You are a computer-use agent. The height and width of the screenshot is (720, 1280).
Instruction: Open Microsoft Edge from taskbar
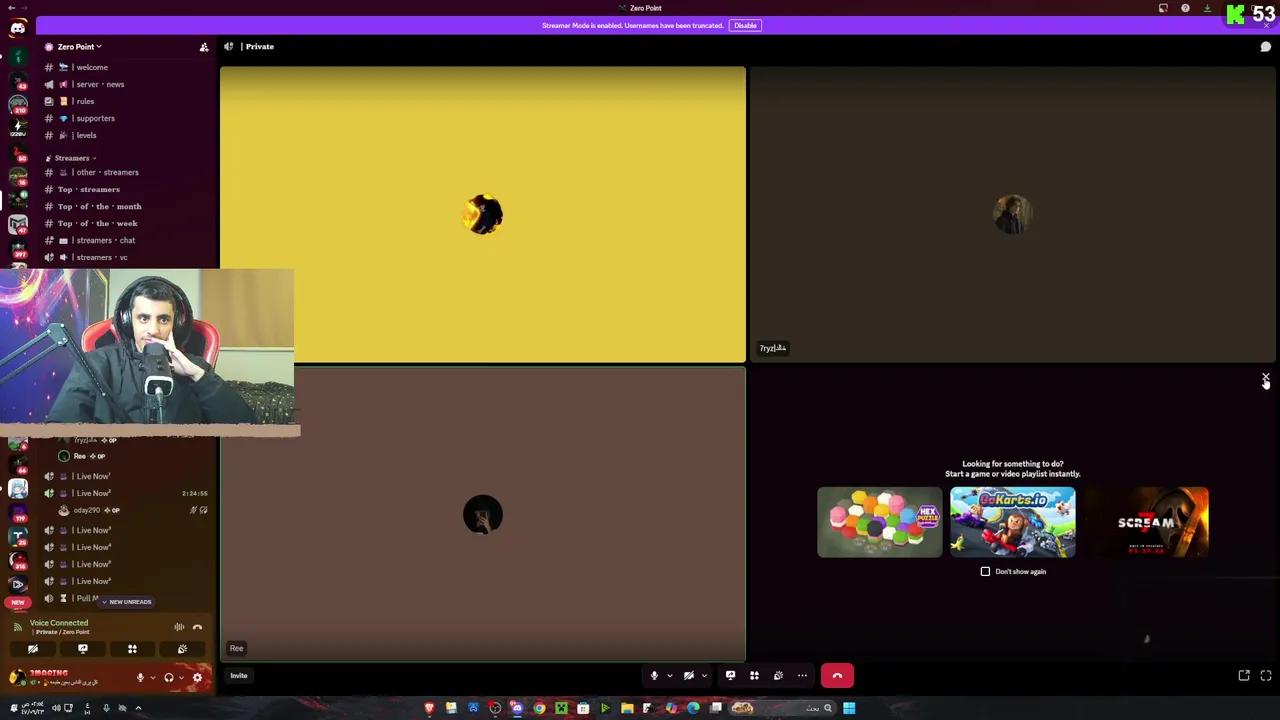coord(693,708)
